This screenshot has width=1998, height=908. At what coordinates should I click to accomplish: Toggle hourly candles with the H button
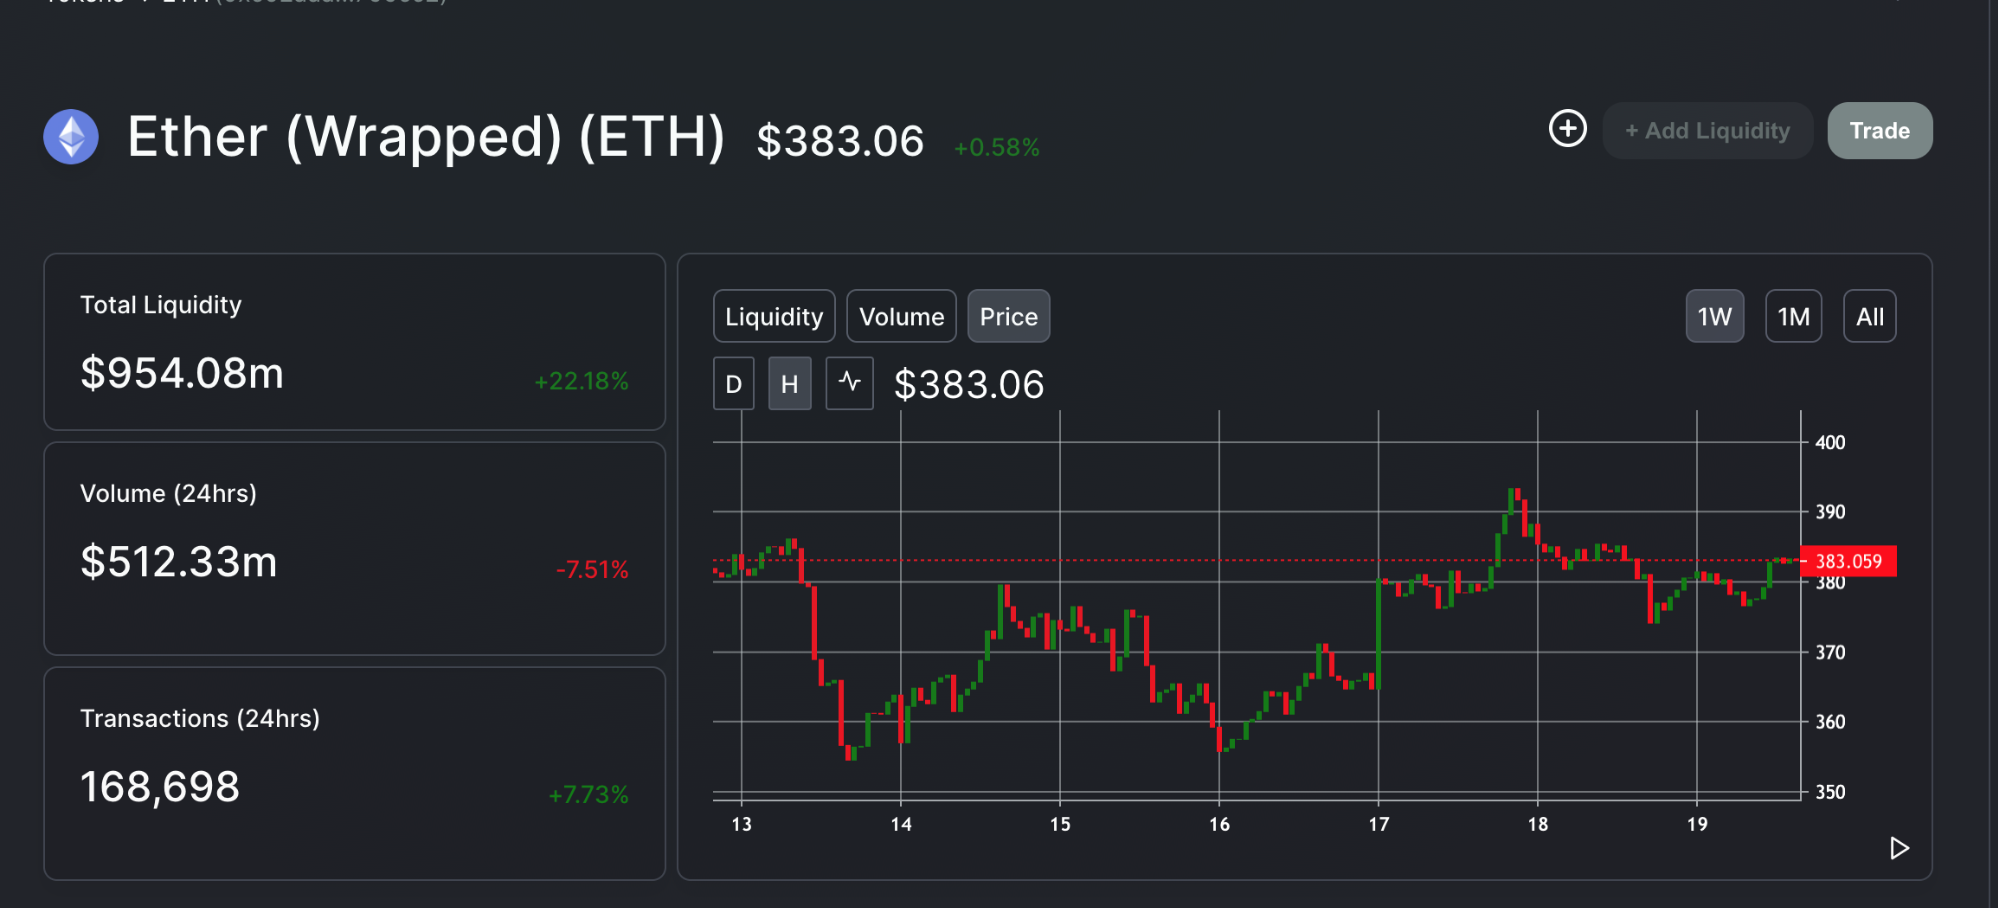click(789, 384)
